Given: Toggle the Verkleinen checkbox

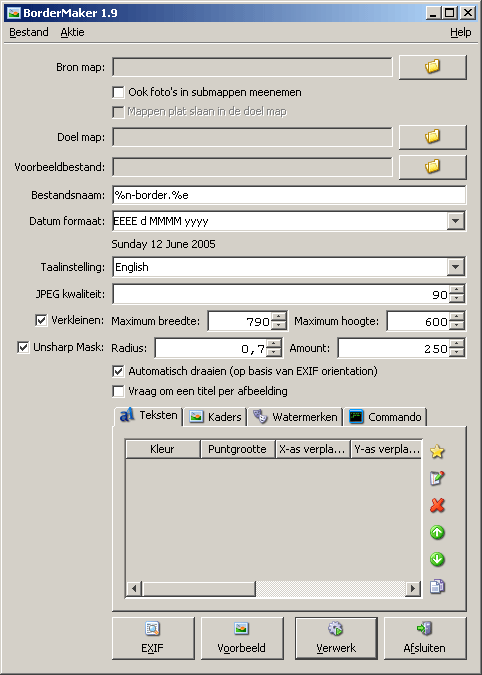Looking at the screenshot, I should (41, 320).
